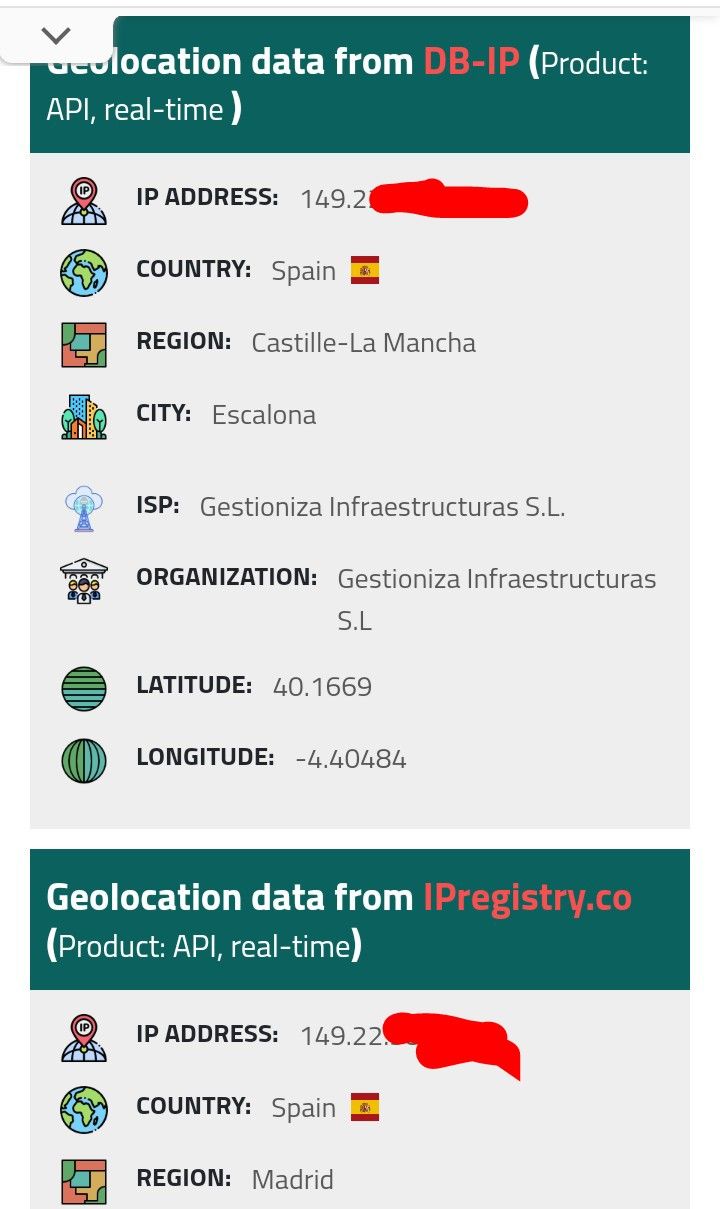720x1209 pixels.
Task: Expand the chevron dropdown at top left
Action: click(56, 36)
